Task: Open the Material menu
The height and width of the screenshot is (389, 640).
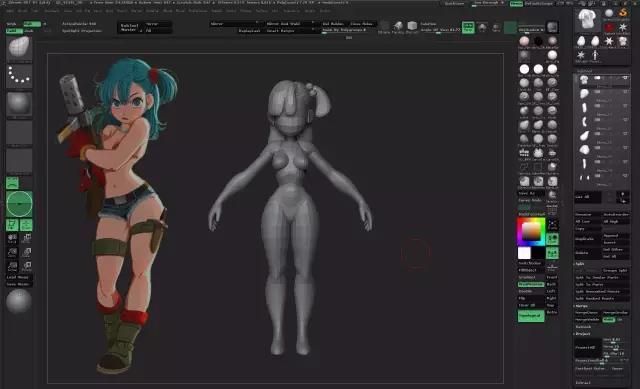Action: pyautogui.click(x=152, y=11)
